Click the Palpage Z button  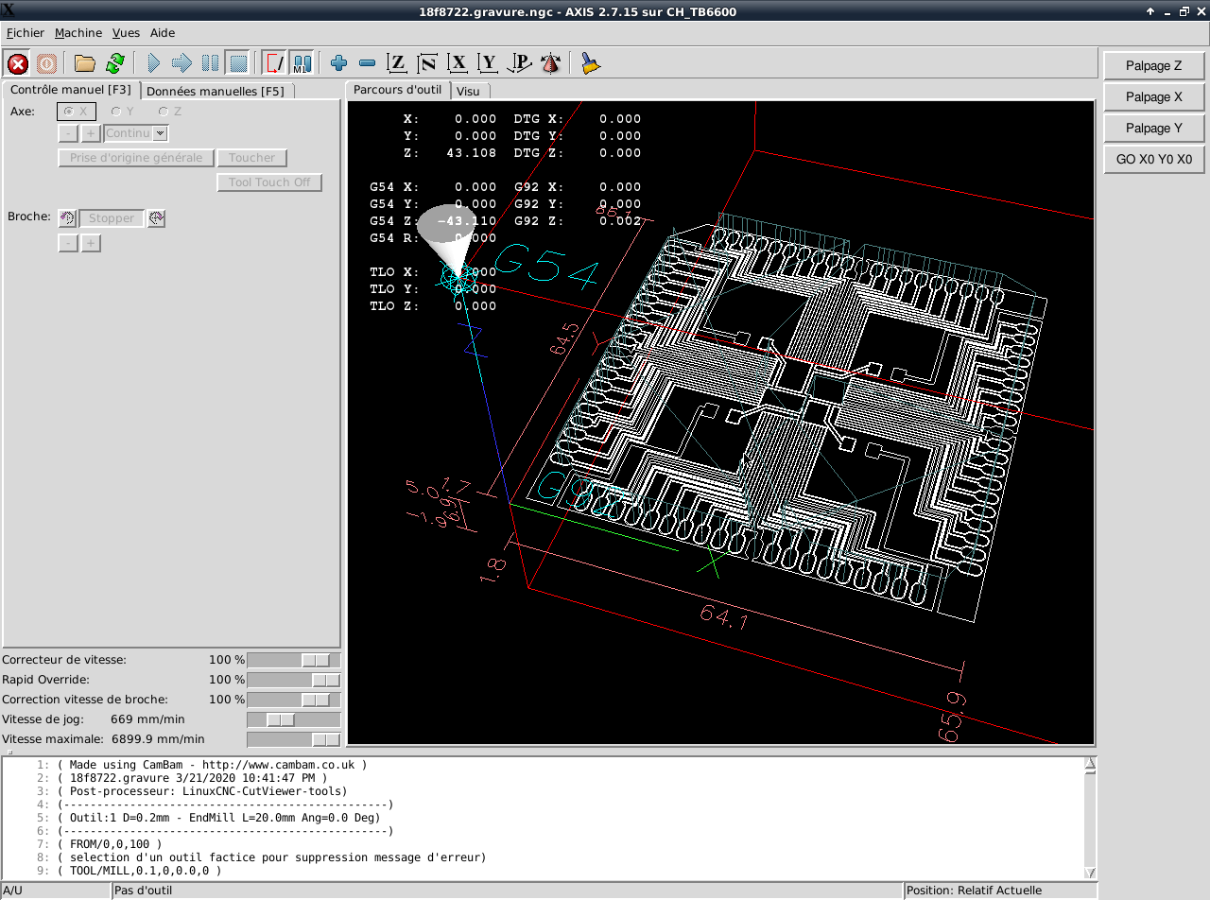pyautogui.click(x=1153, y=66)
